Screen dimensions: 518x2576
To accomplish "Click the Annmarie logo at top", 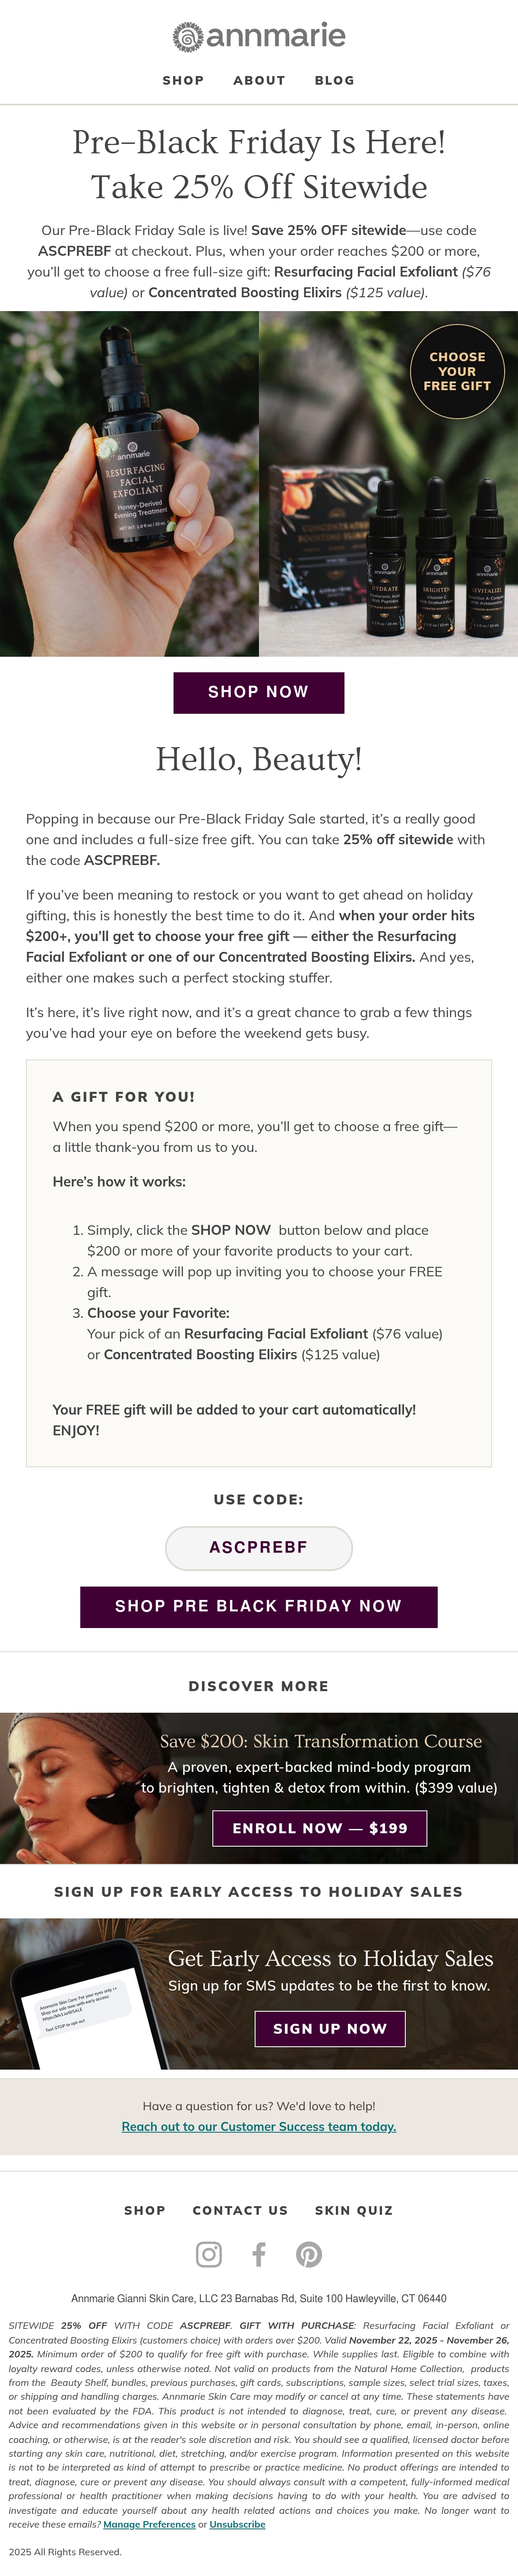I will pos(259,37).
